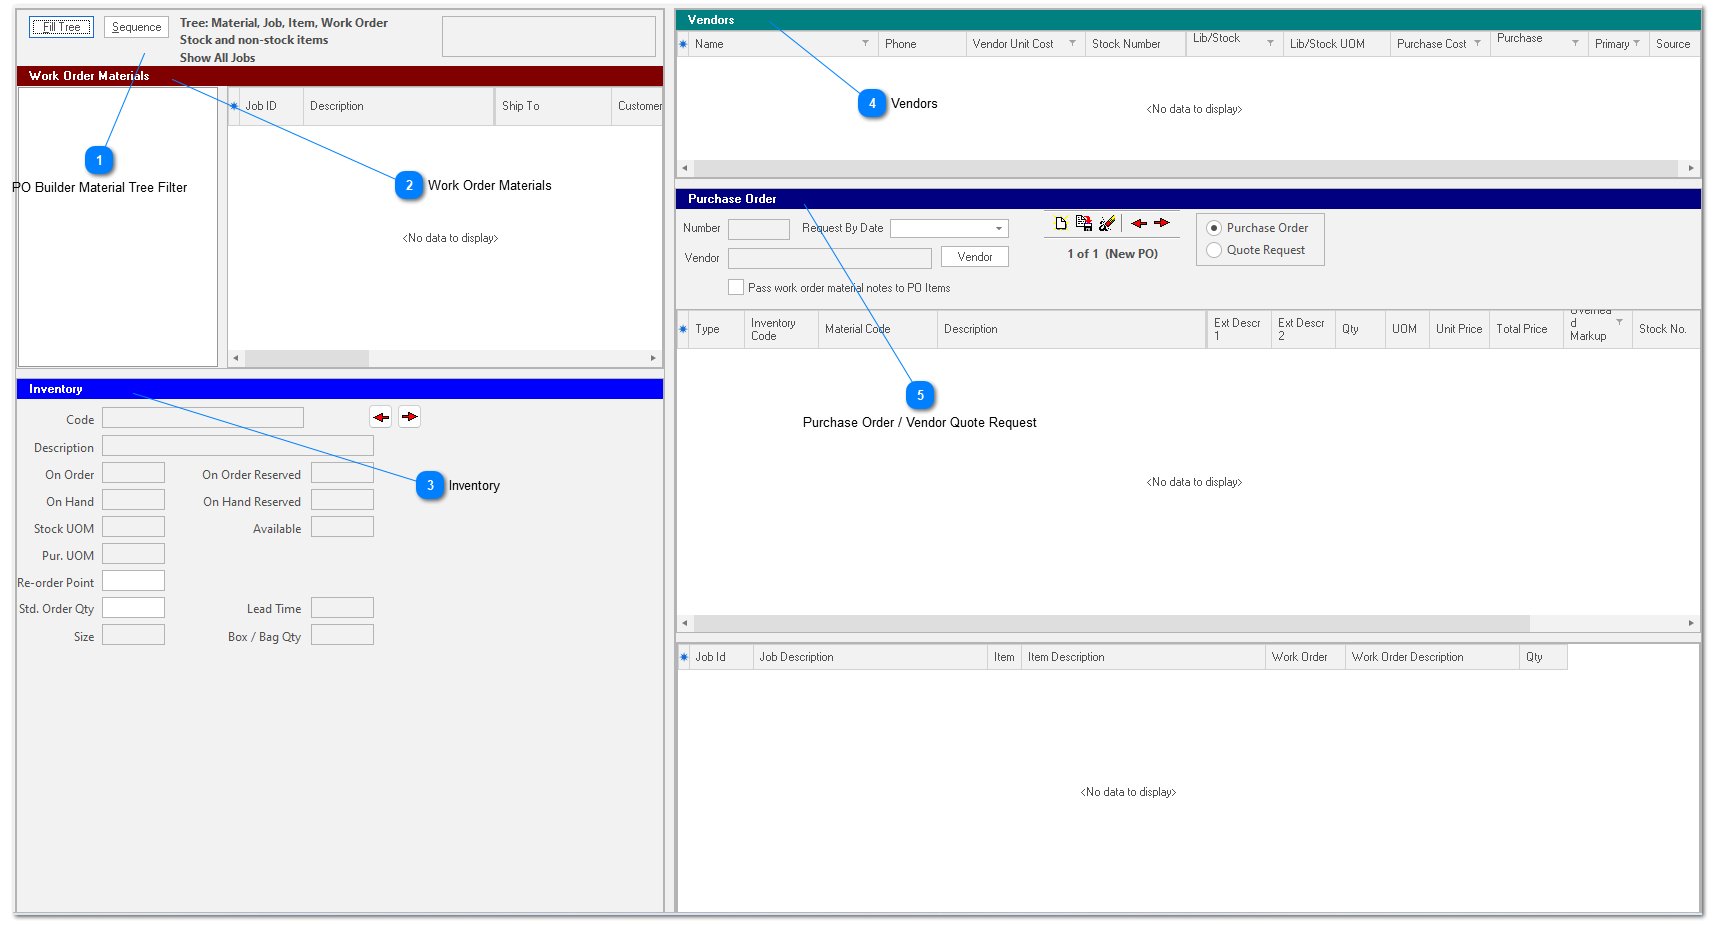This screenshot has width=1716, height=926.
Task: Open the Purchase Cost filter dropdown
Action: pos(1477,43)
